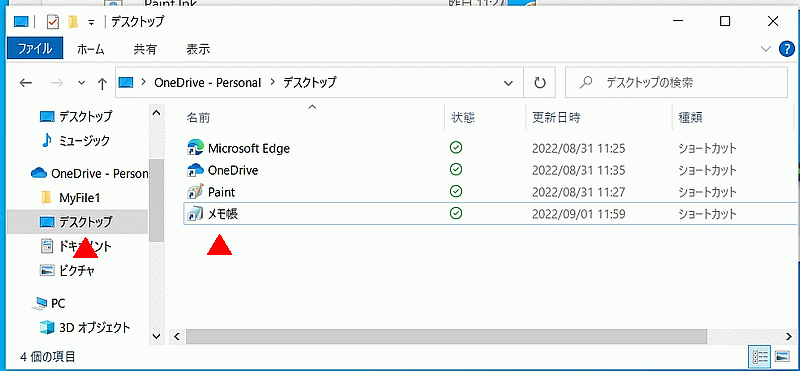Switch to the 共有 ribbon tab
Viewport: 800px width, 371px height.
145,49
